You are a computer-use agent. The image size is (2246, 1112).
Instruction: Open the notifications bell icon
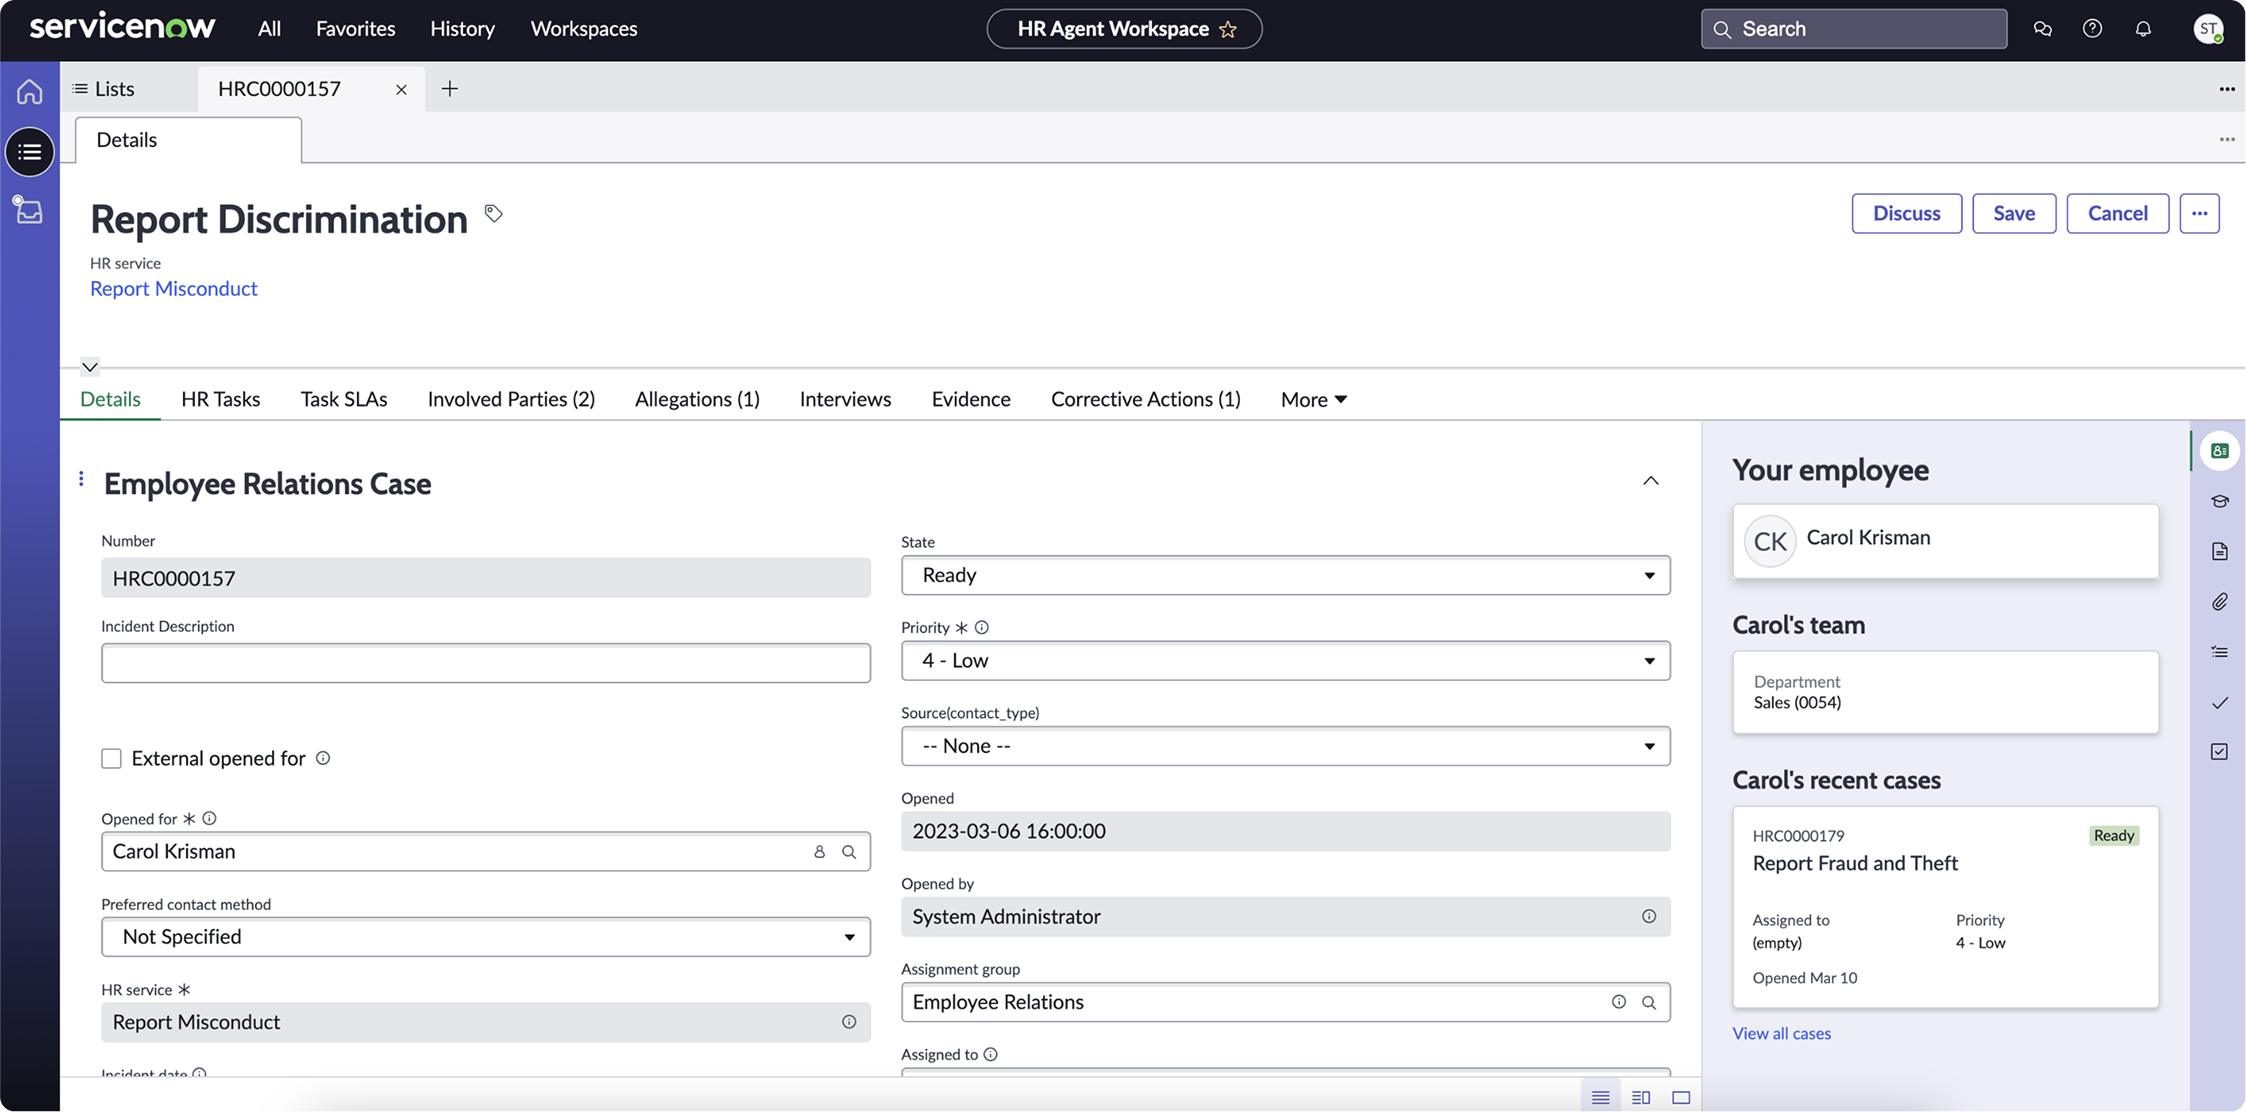pos(2142,29)
